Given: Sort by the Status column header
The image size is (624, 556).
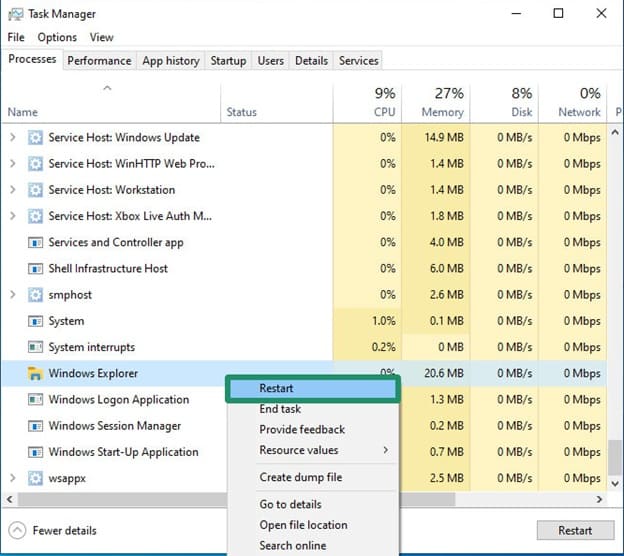Looking at the screenshot, I should [277, 103].
